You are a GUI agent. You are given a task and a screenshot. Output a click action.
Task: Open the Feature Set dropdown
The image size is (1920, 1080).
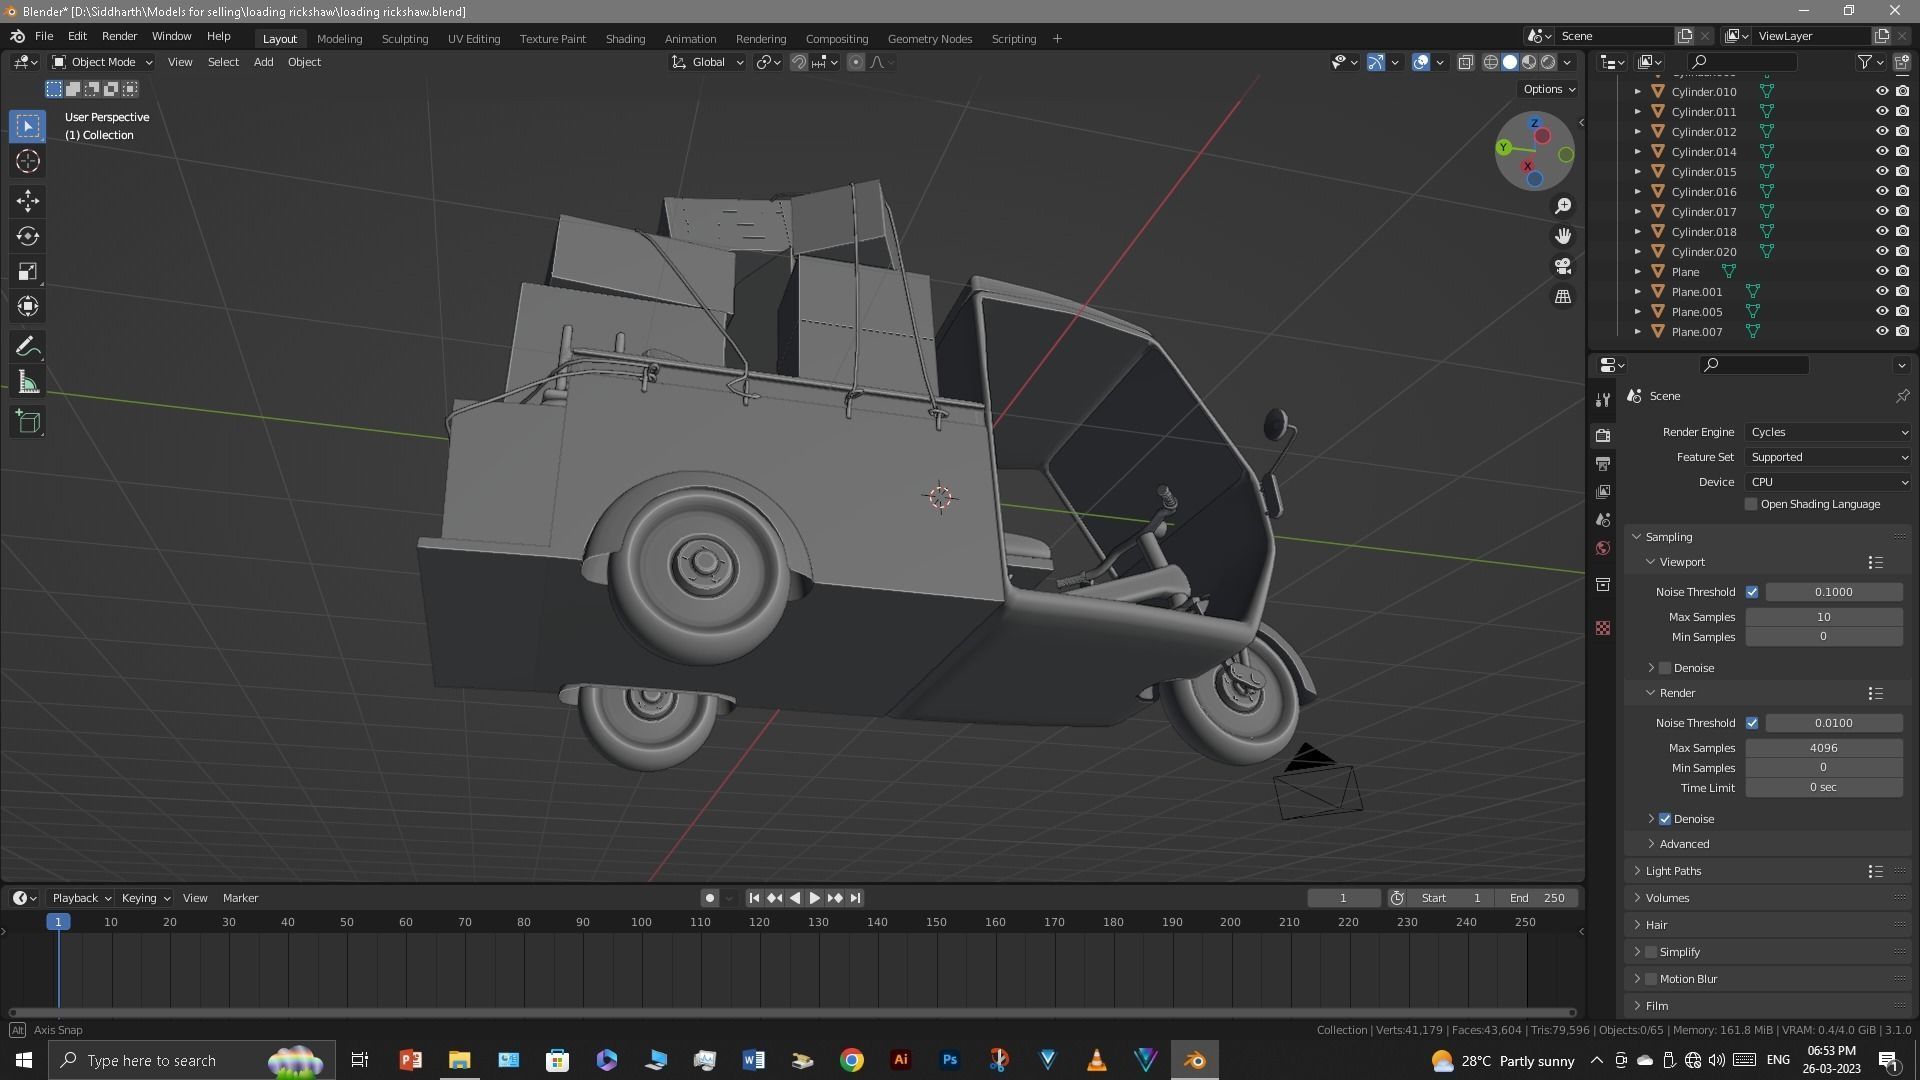click(1828, 457)
